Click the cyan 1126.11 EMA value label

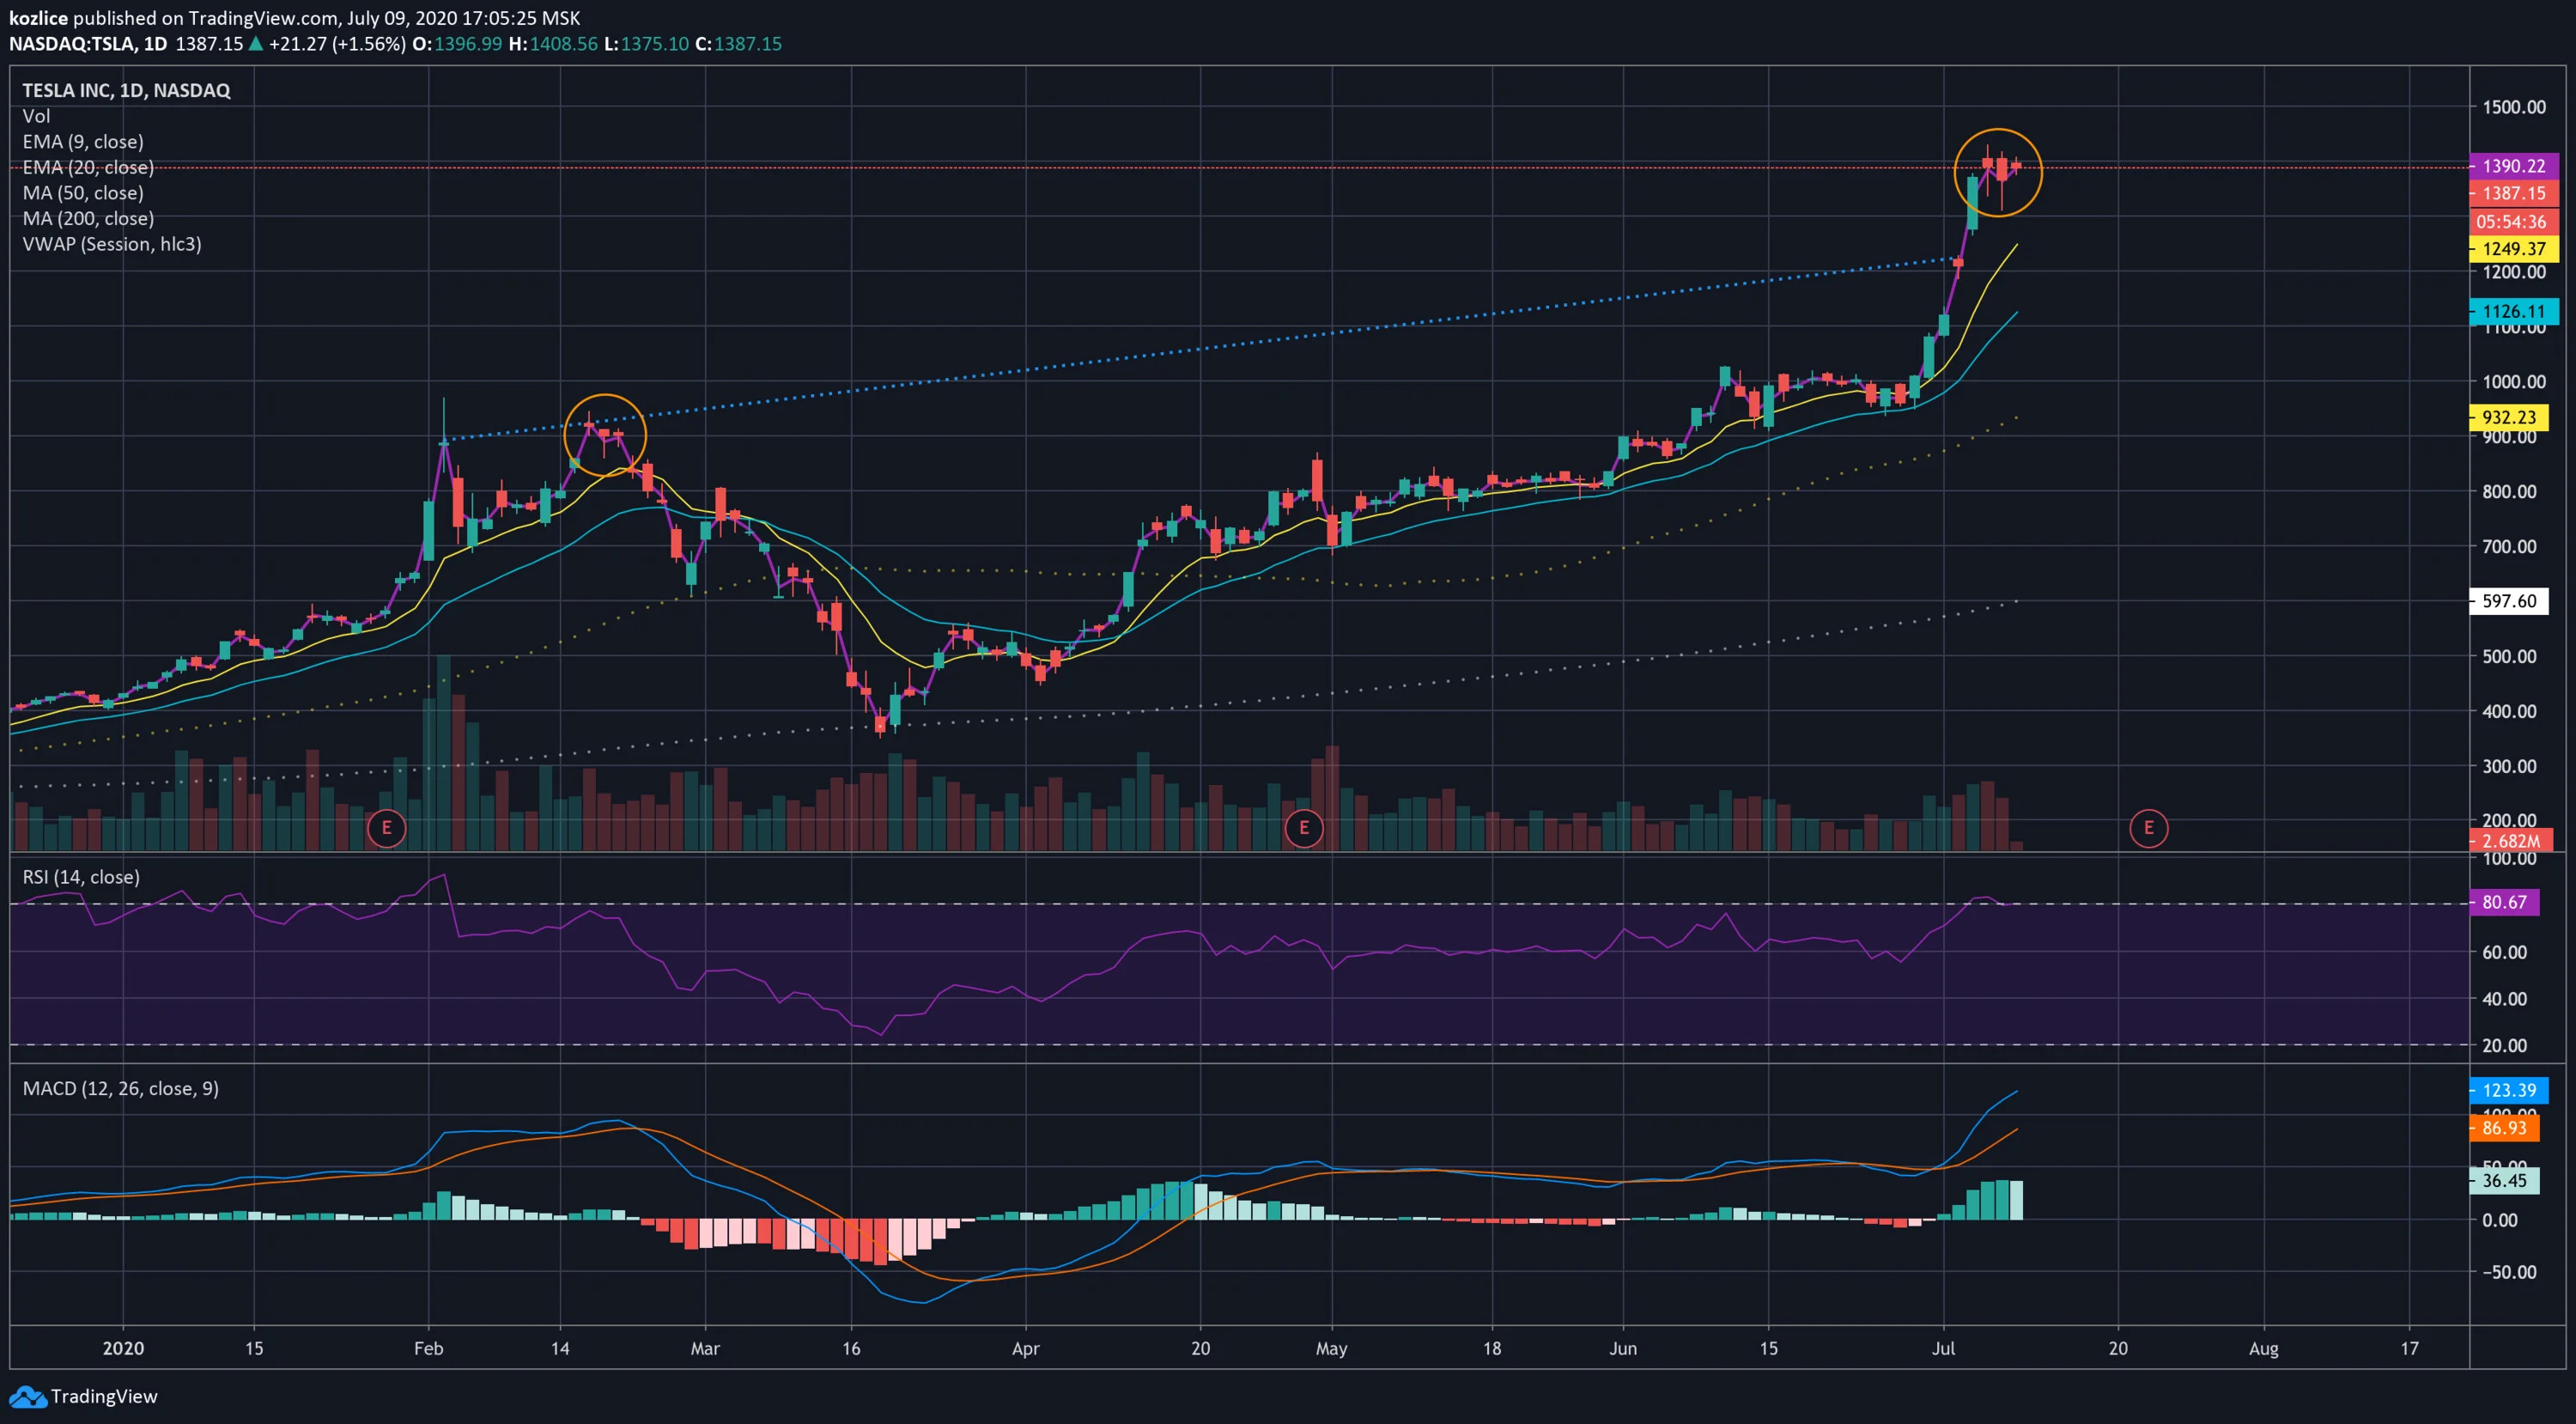click(x=2513, y=311)
